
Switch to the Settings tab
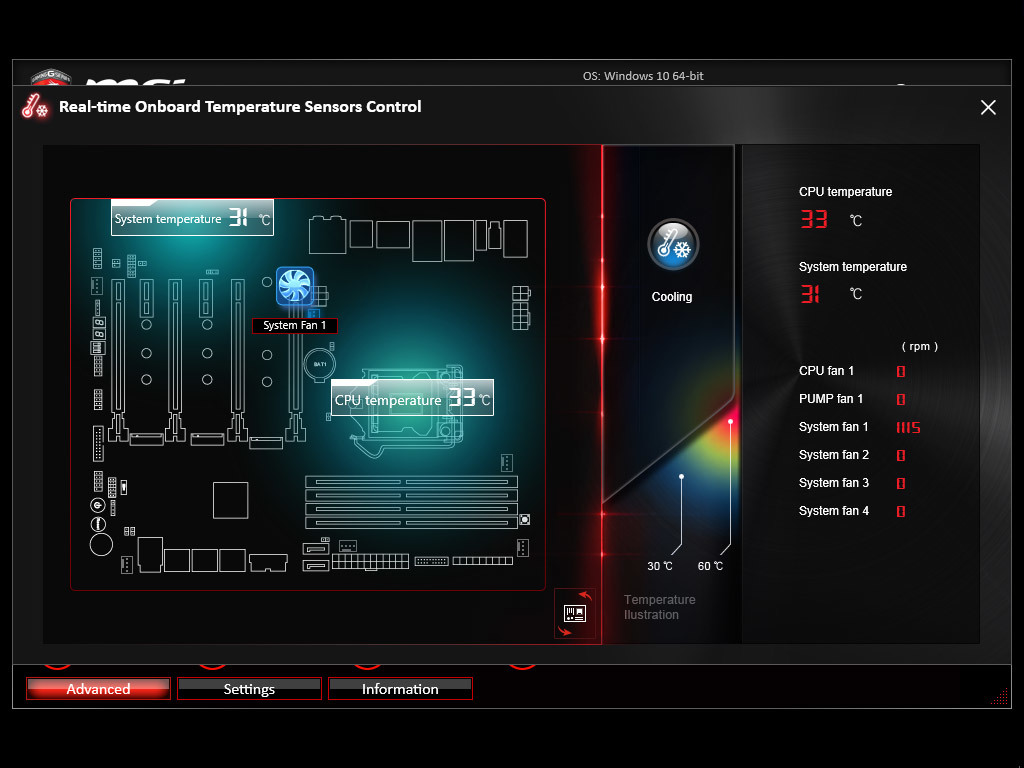click(x=248, y=688)
